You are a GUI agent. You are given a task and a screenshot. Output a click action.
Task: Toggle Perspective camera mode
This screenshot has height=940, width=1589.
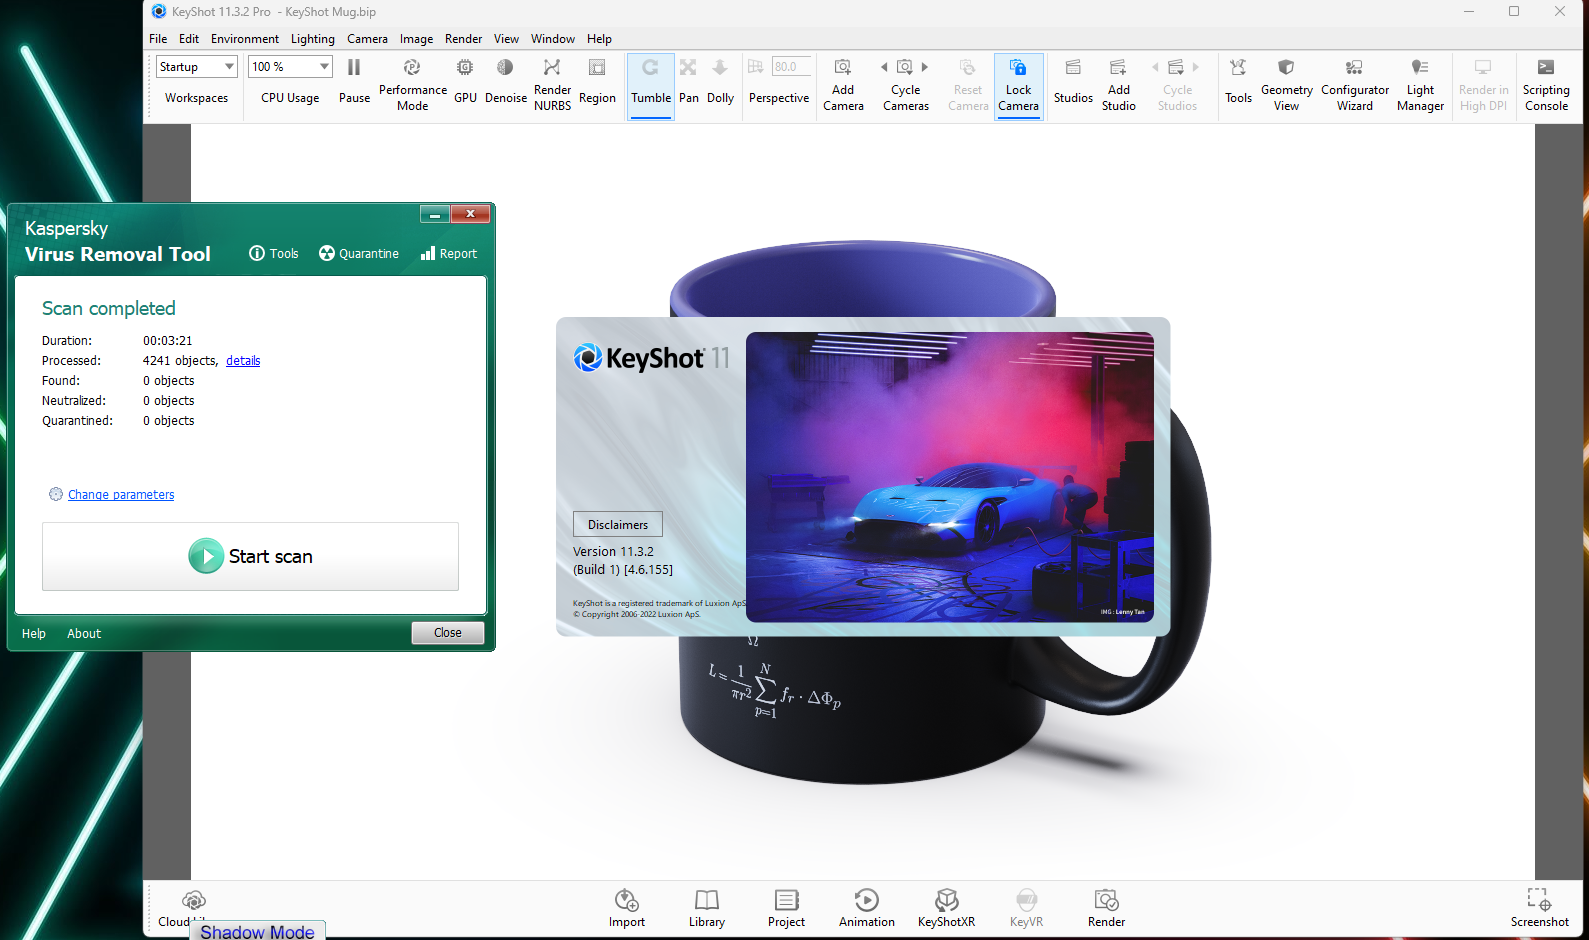[779, 98]
